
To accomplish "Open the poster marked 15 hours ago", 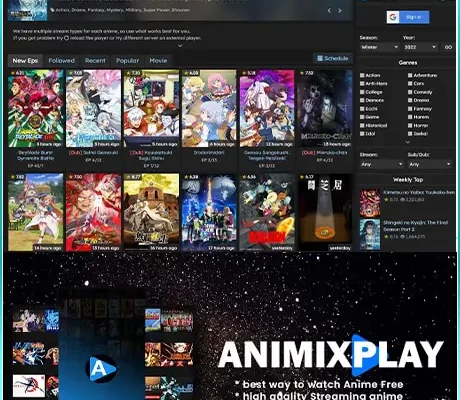I will pyautogui.click(x=93, y=212).
